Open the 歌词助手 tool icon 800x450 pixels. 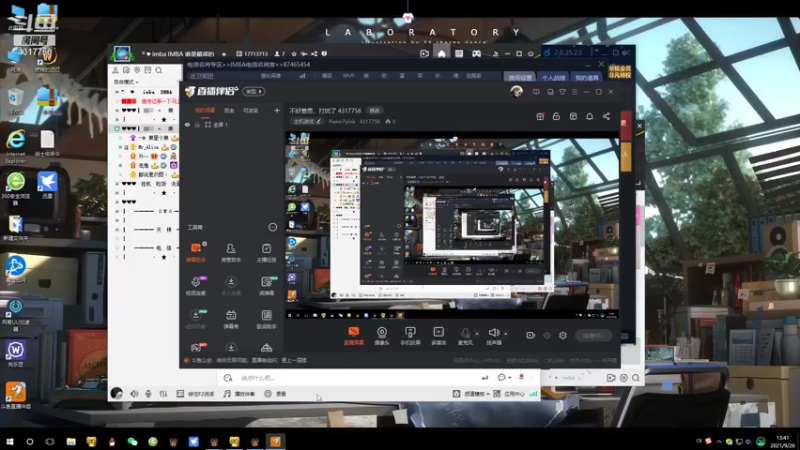pyautogui.click(x=266, y=319)
